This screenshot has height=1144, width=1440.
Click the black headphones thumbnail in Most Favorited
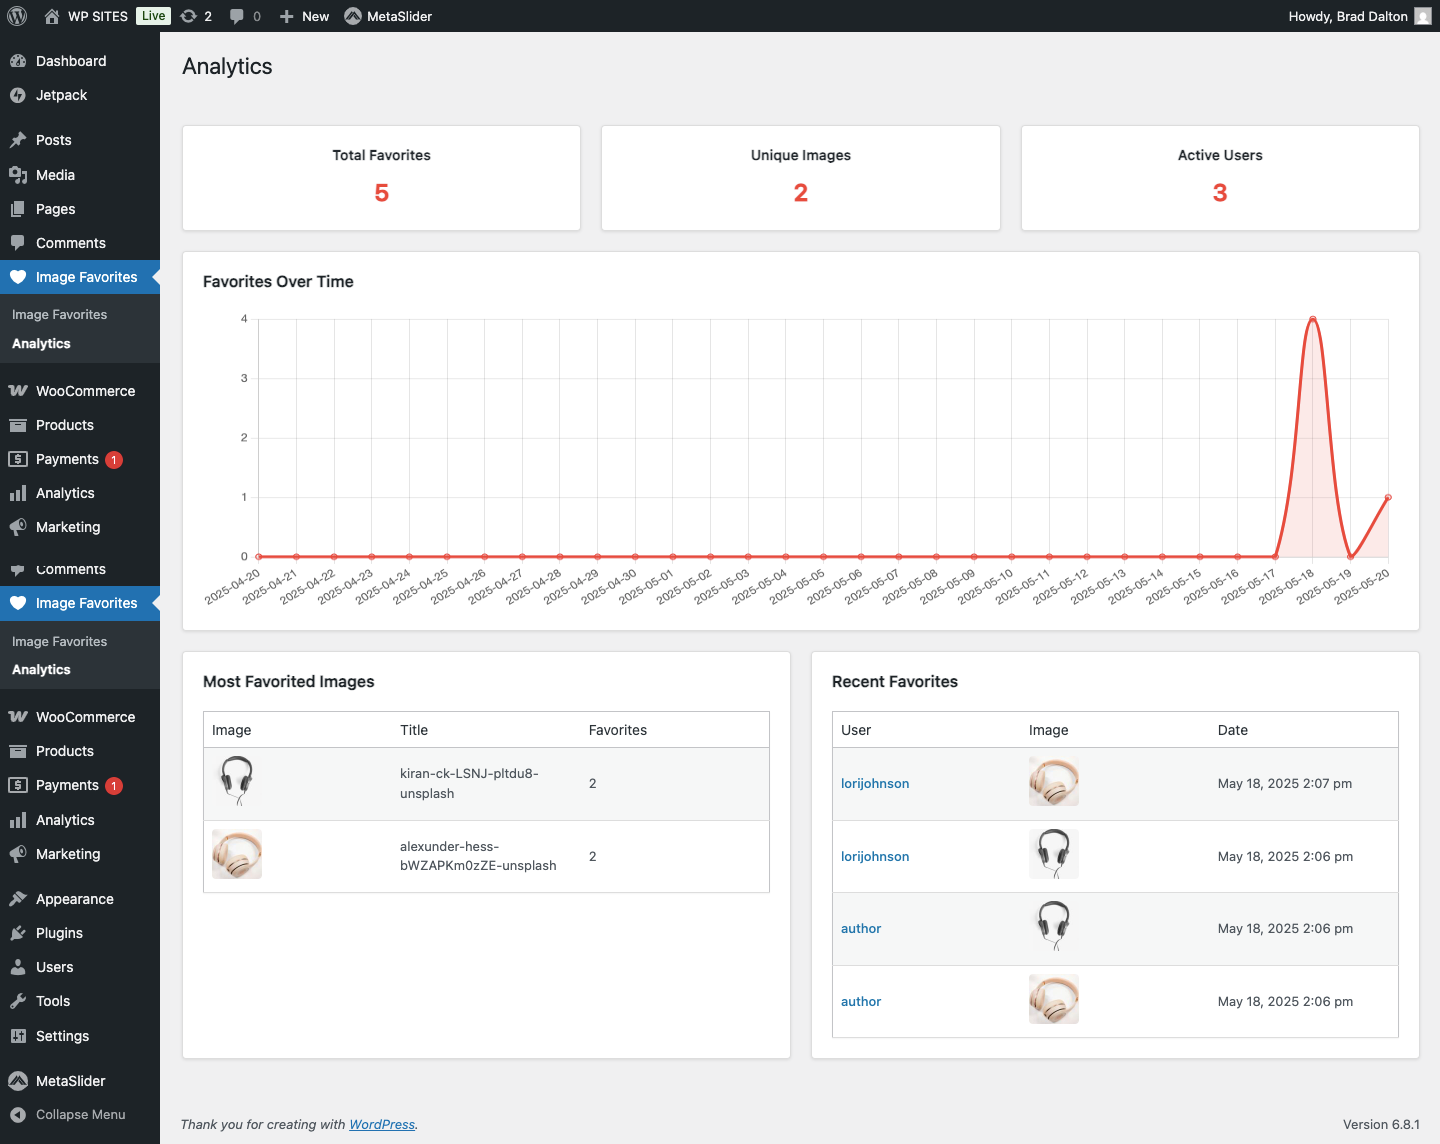tap(237, 781)
